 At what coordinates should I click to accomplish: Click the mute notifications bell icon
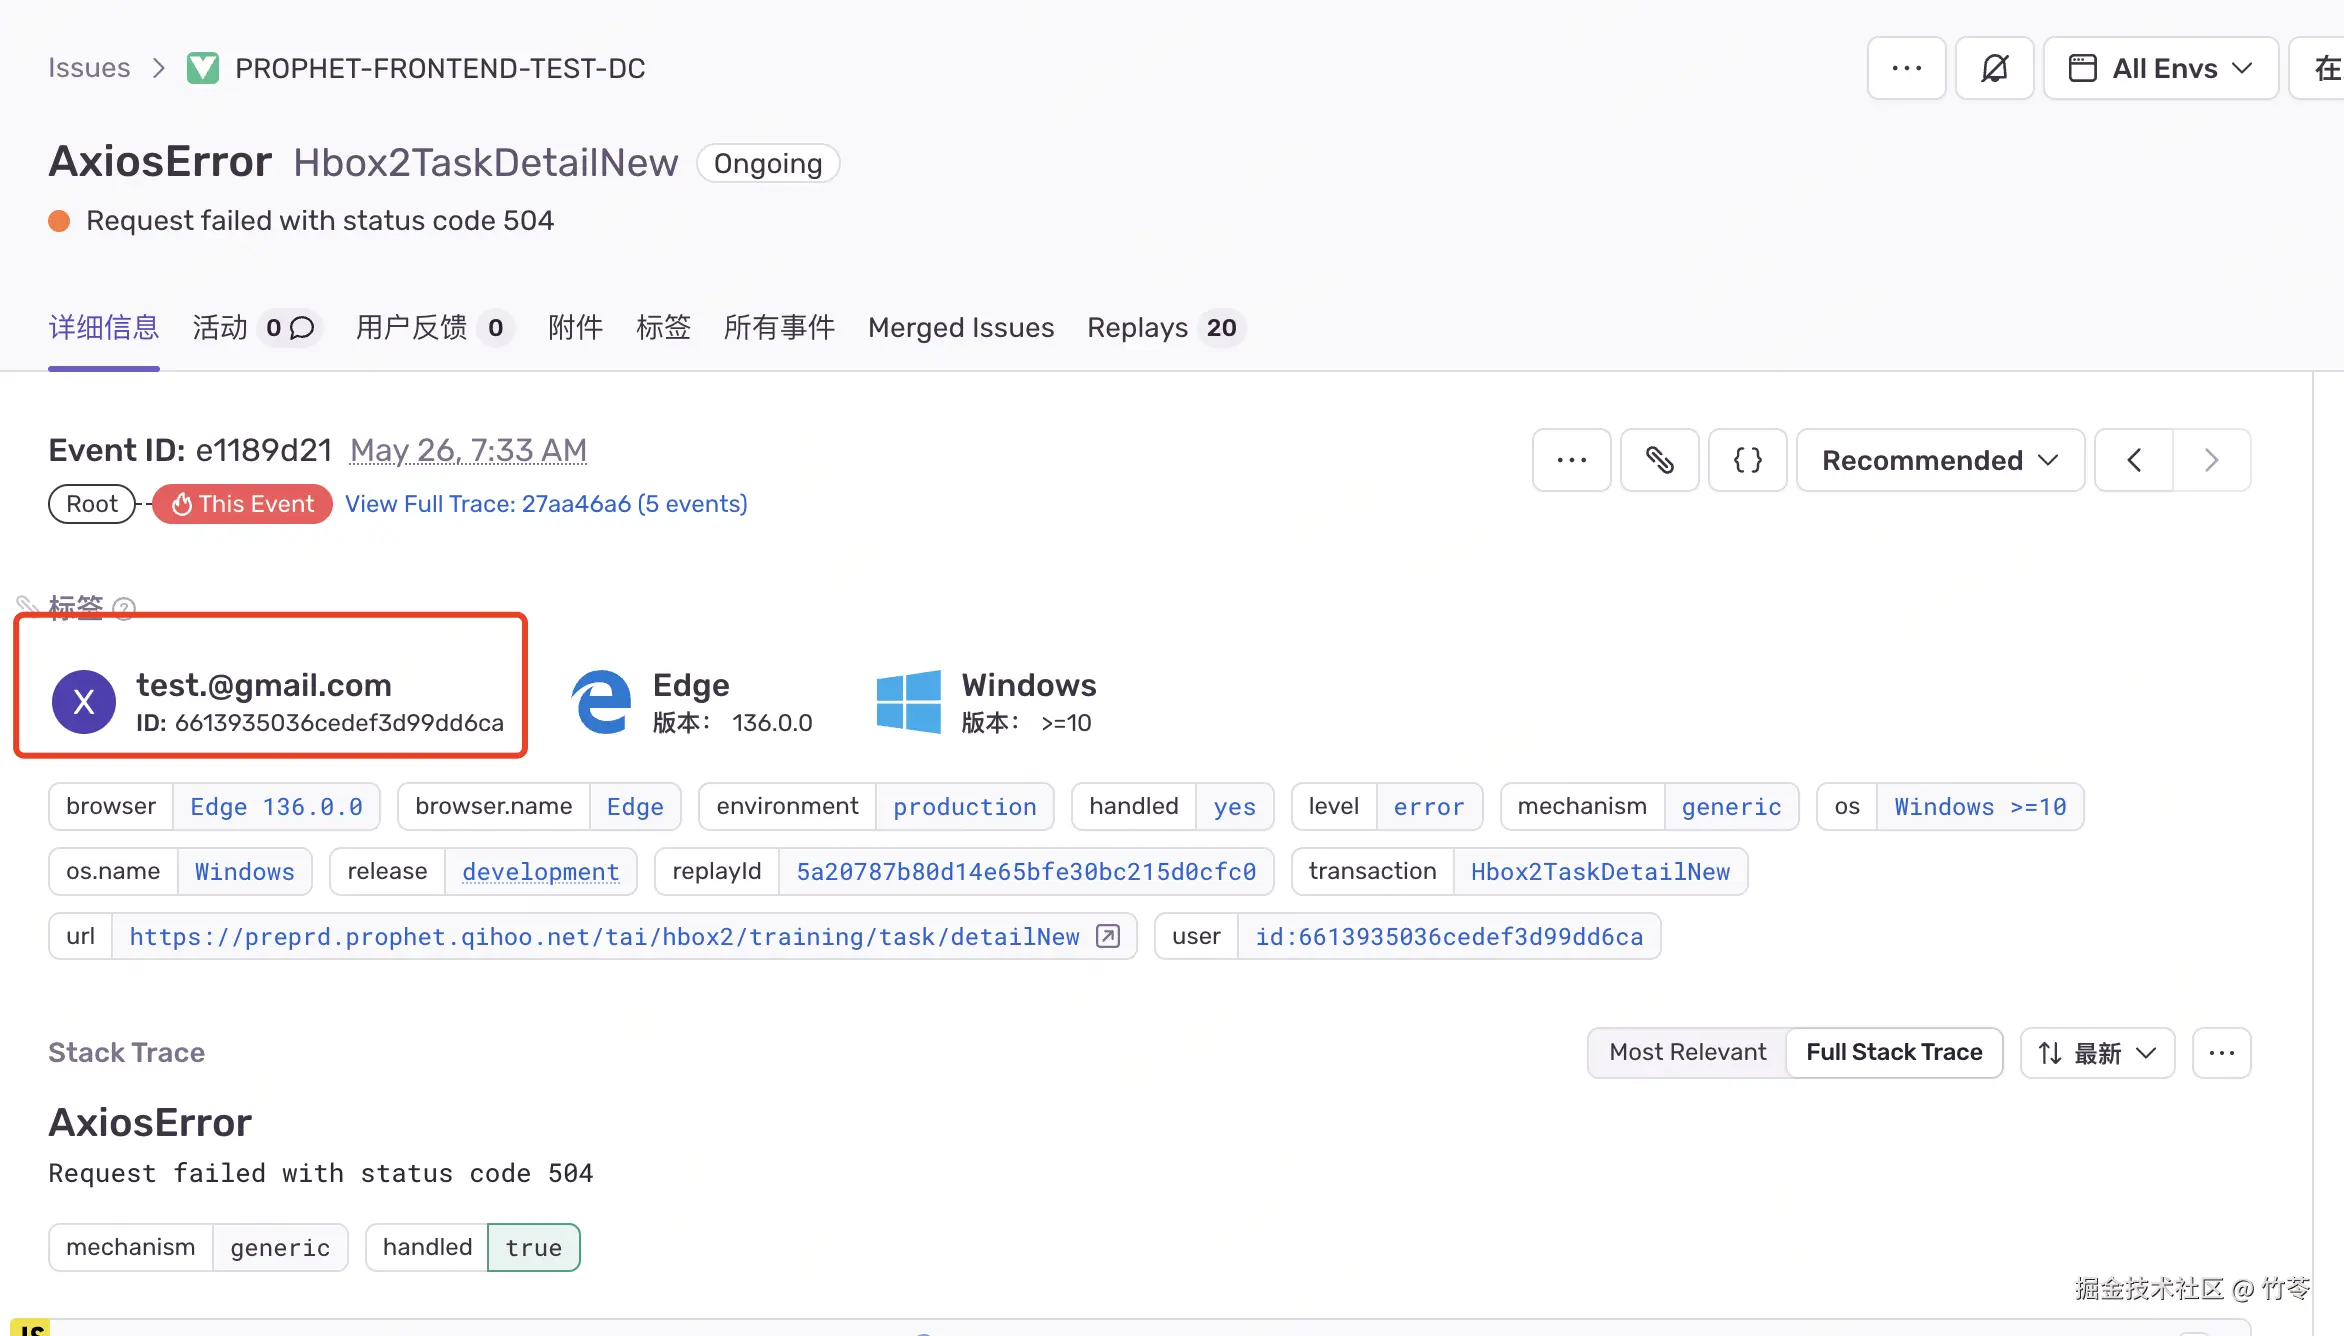coord(1994,68)
